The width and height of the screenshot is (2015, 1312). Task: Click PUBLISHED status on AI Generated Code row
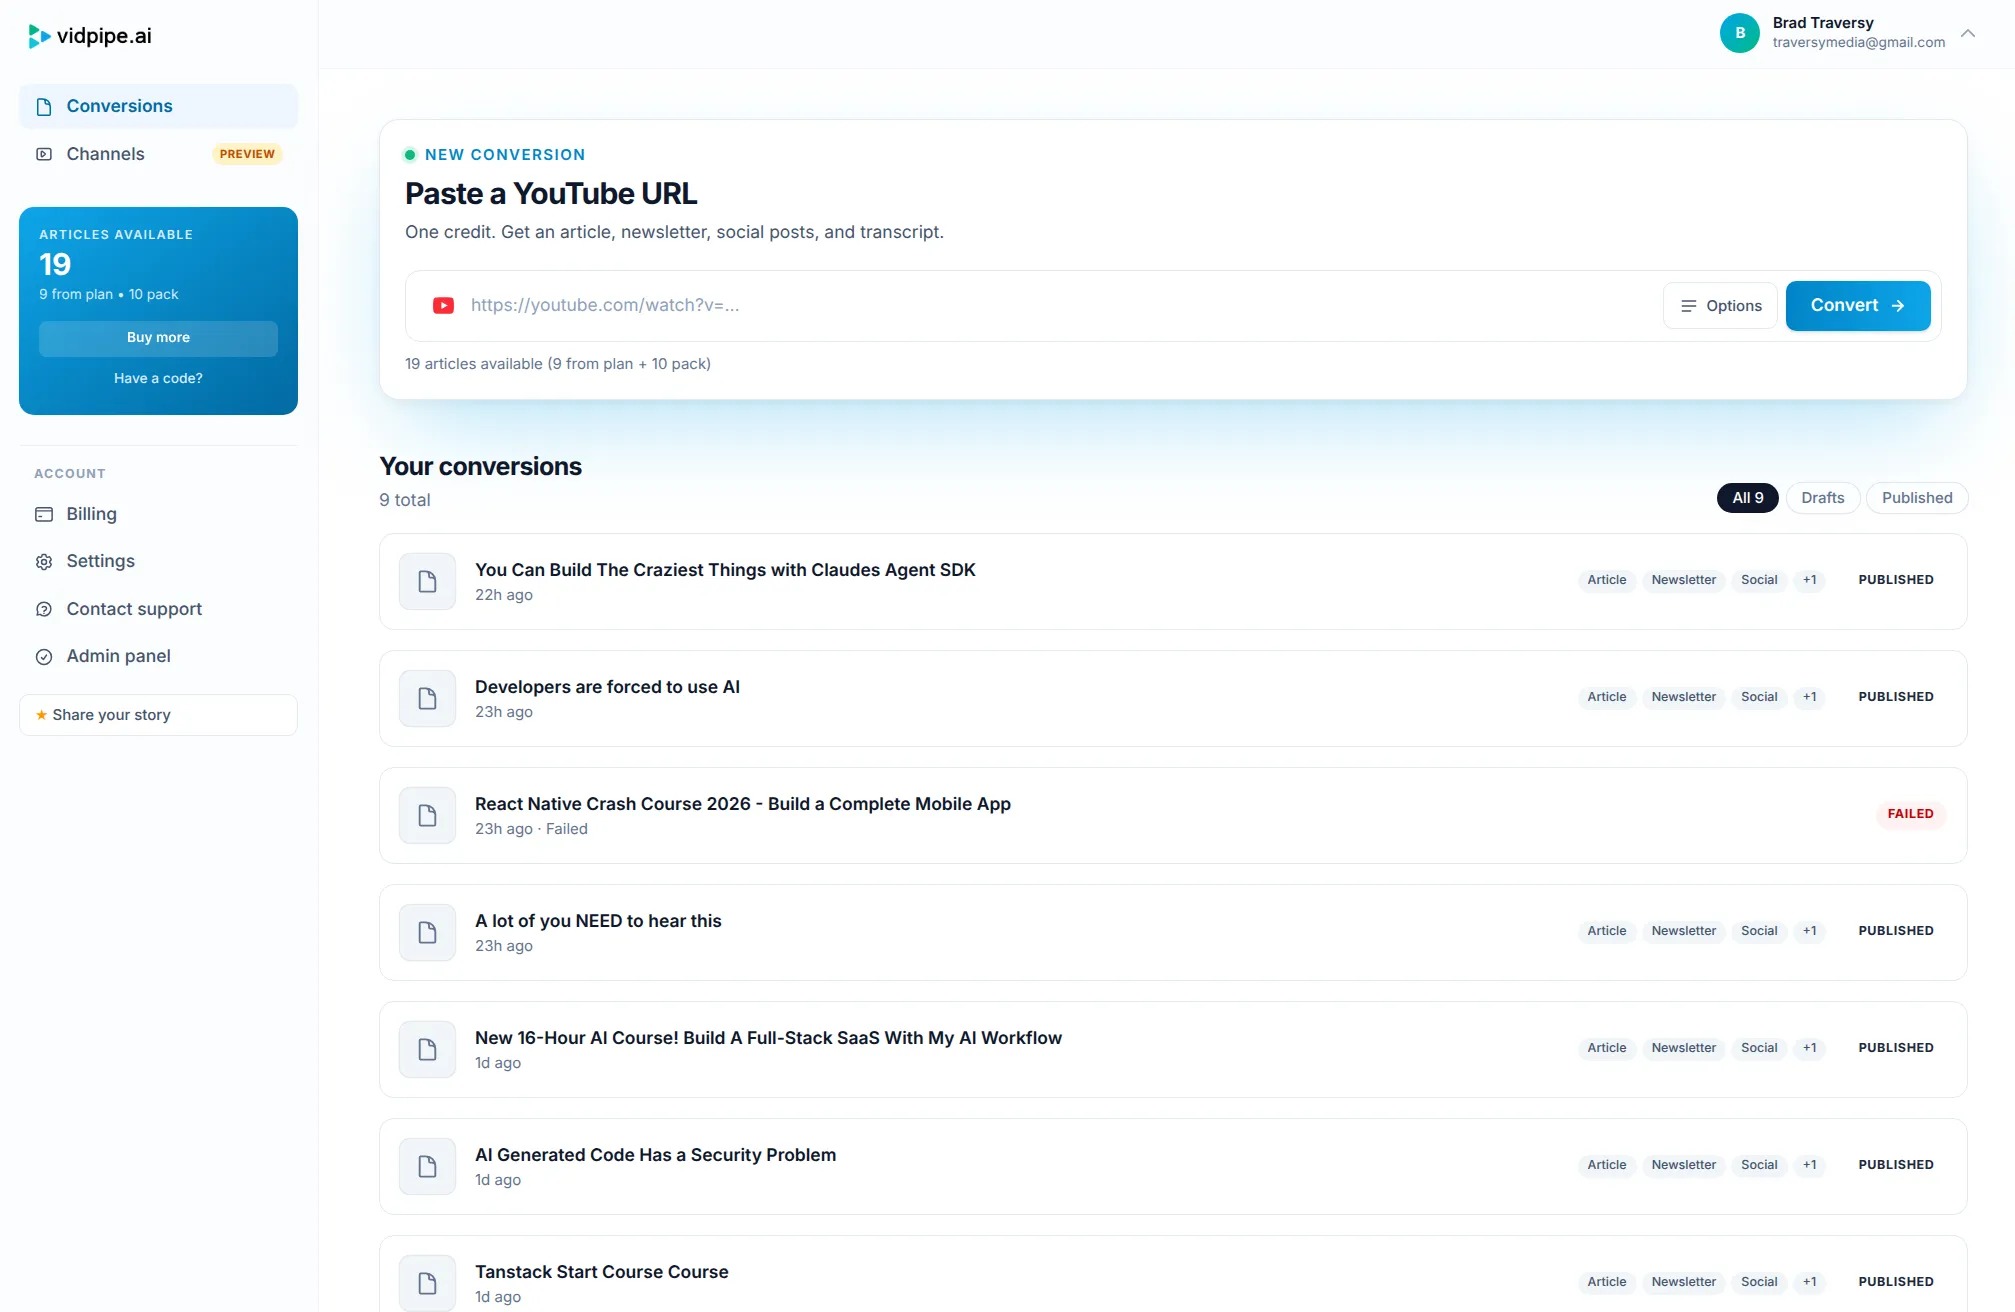point(1895,1165)
